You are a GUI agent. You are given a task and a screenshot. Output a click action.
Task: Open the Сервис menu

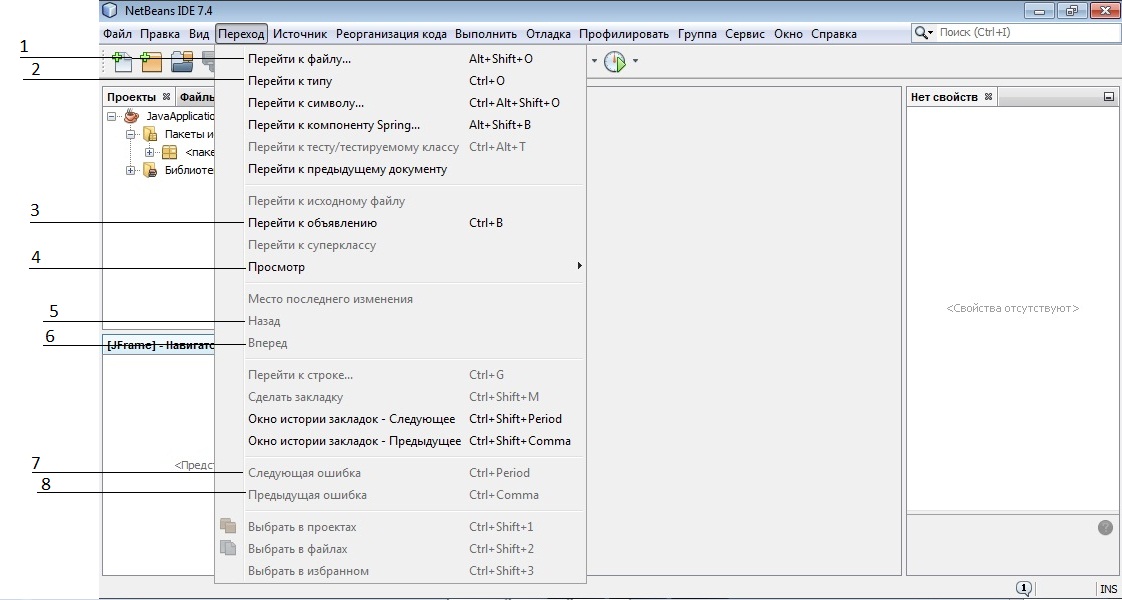[x=745, y=34]
